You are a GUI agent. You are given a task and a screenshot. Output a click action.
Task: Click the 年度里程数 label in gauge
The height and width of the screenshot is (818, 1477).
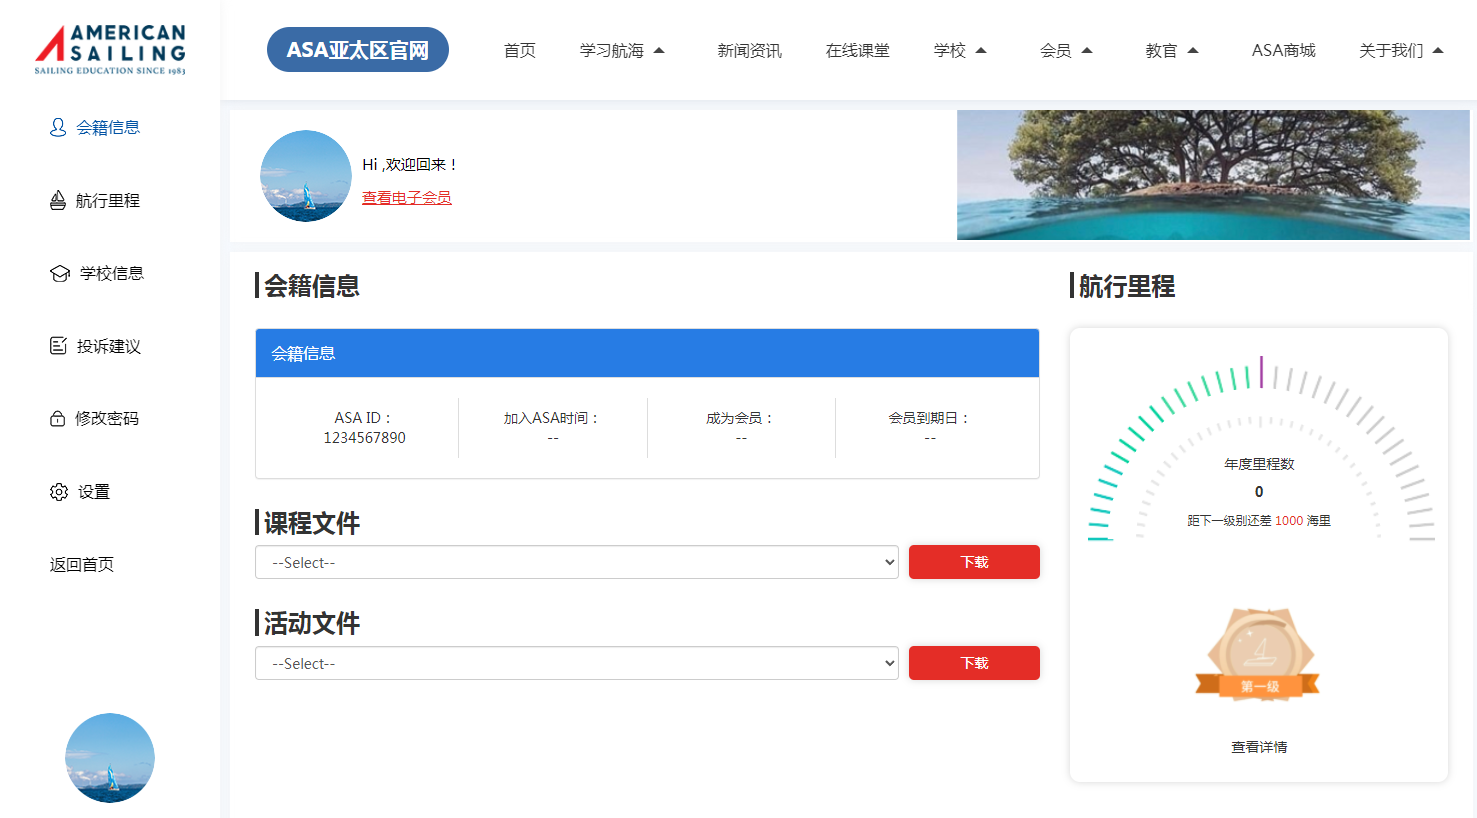point(1259,464)
